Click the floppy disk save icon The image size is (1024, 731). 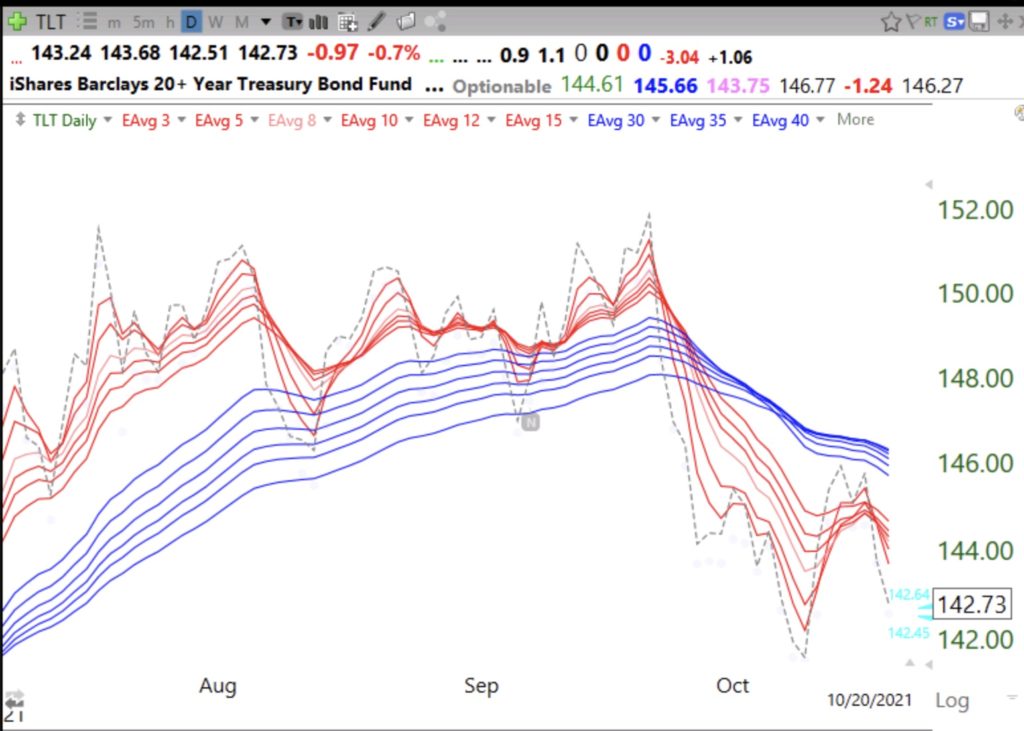[x=979, y=21]
